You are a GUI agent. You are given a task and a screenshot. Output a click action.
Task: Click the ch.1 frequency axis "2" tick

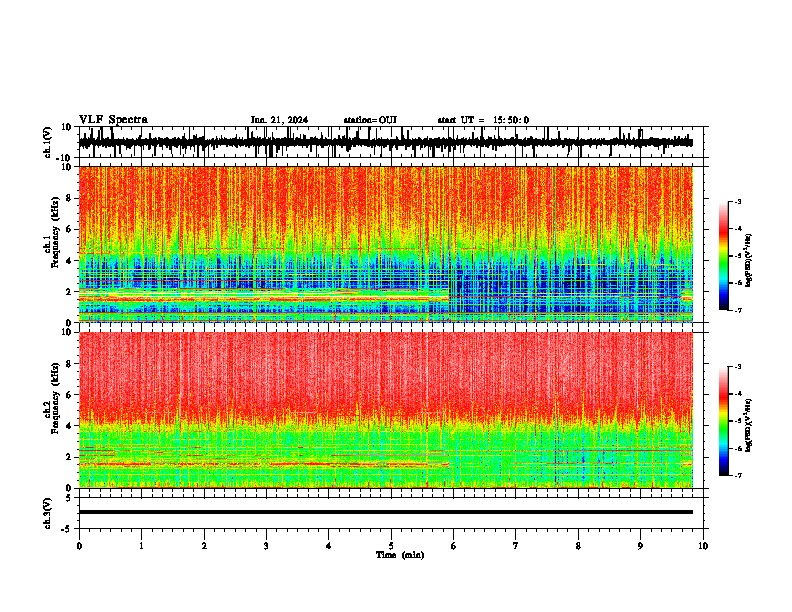click(x=69, y=292)
